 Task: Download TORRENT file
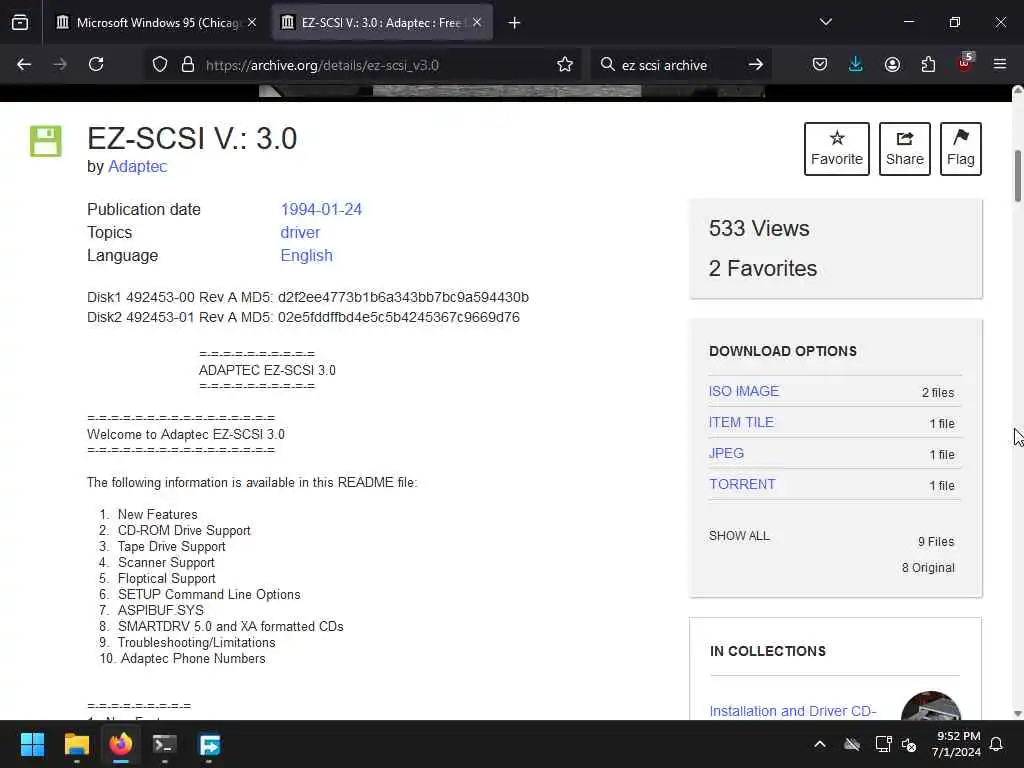point(743,485)
